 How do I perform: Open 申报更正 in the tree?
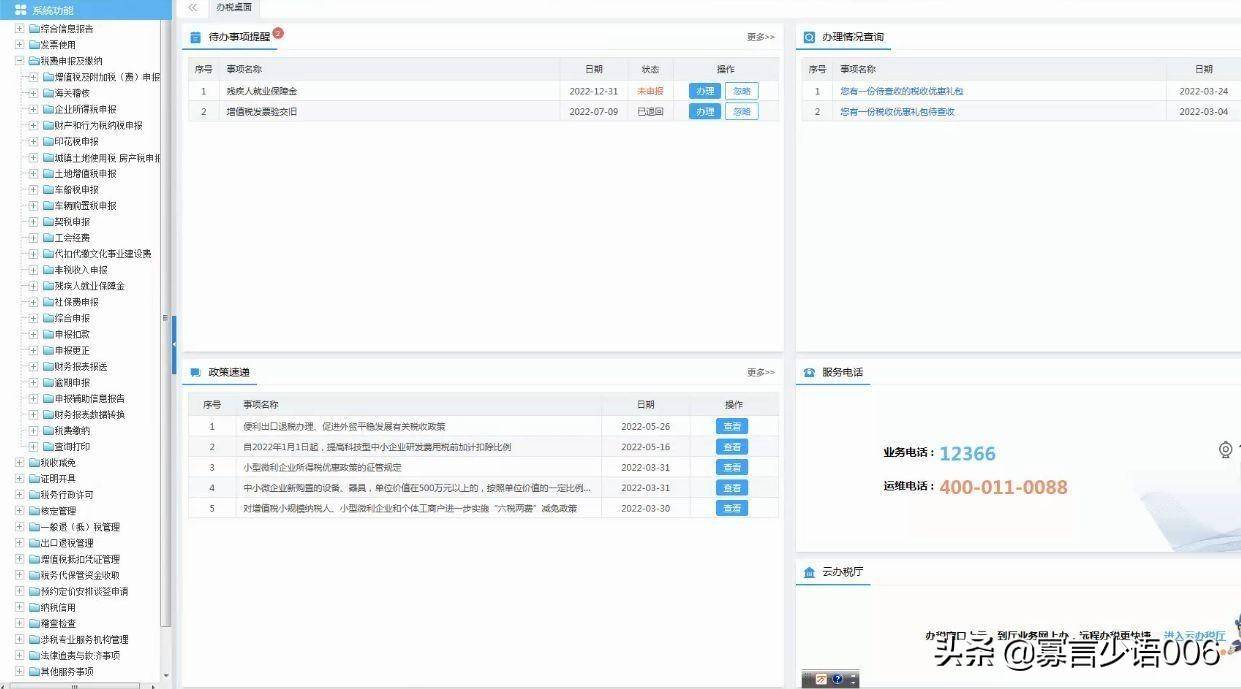(73, 350)
